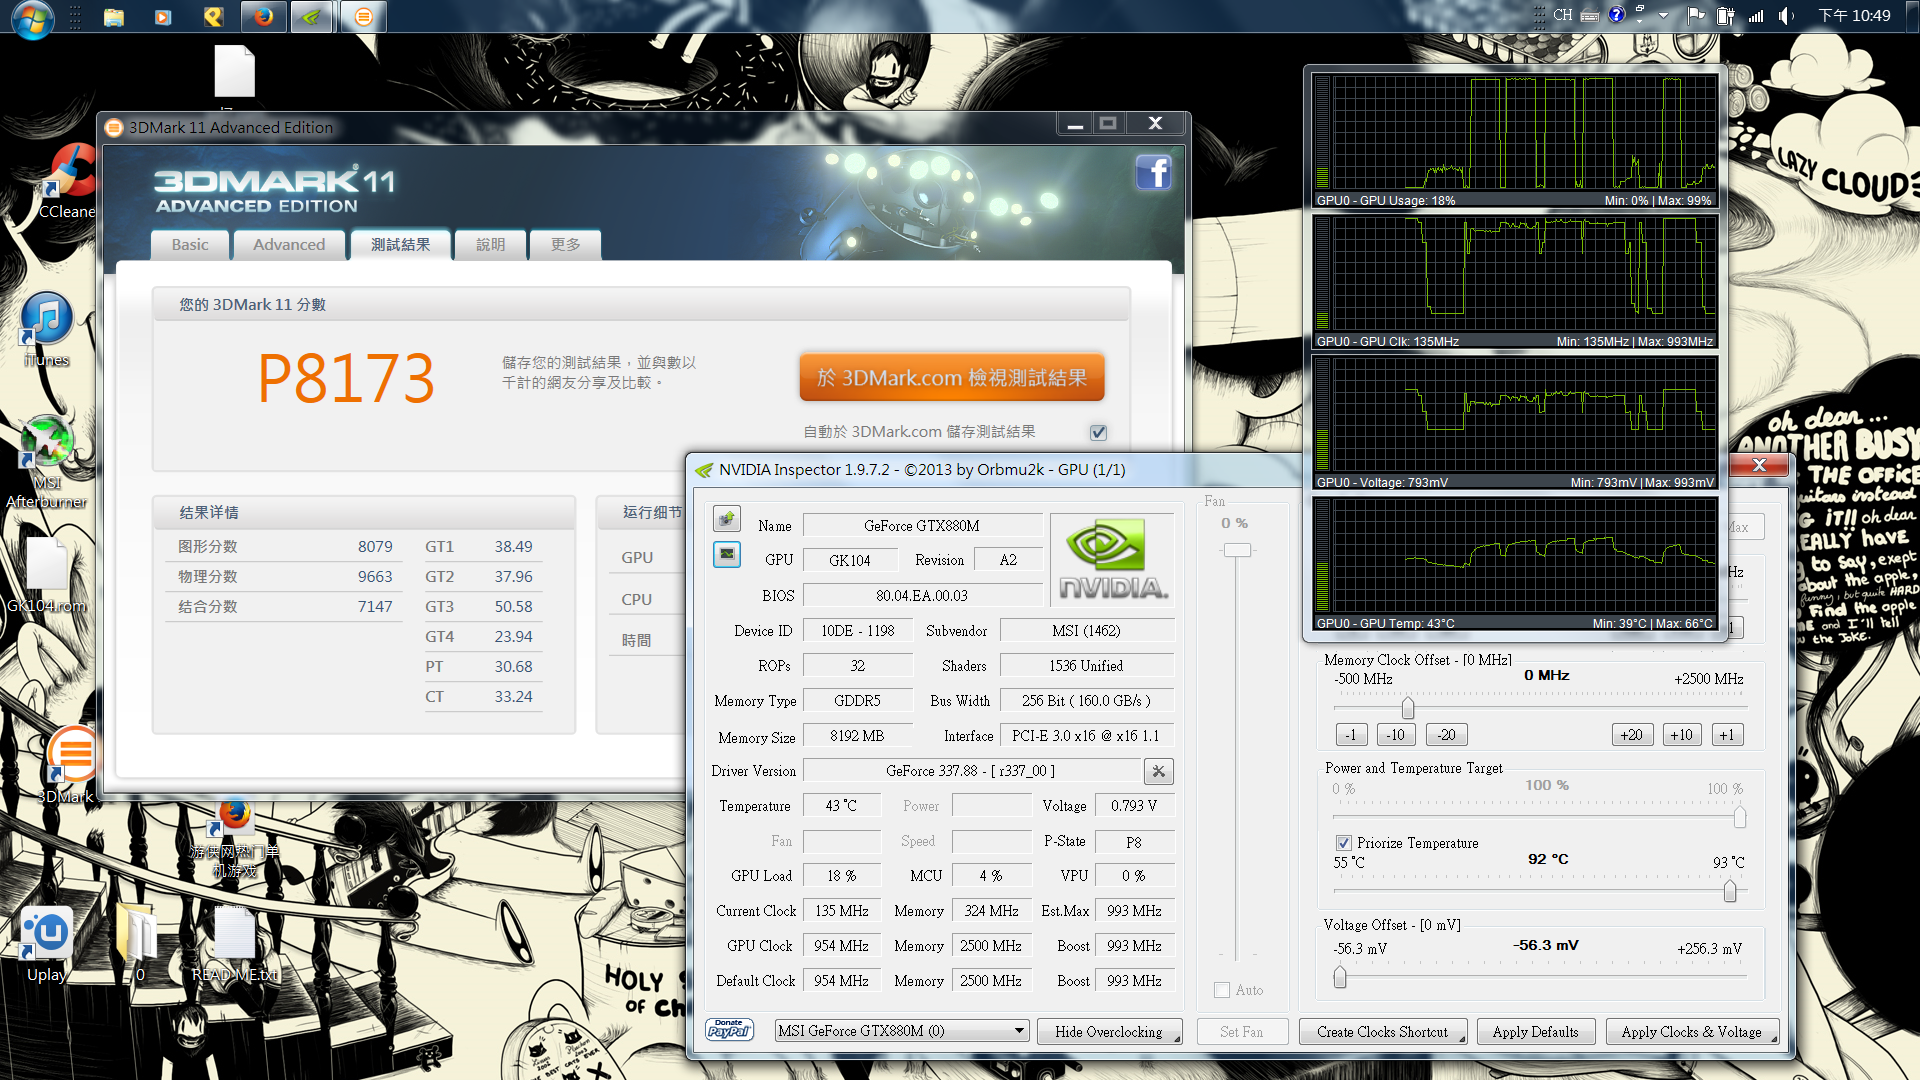1920x1080 pixels.
Task: Toggle Priorize Temperature checkbox
Action: click(1343, 843)
